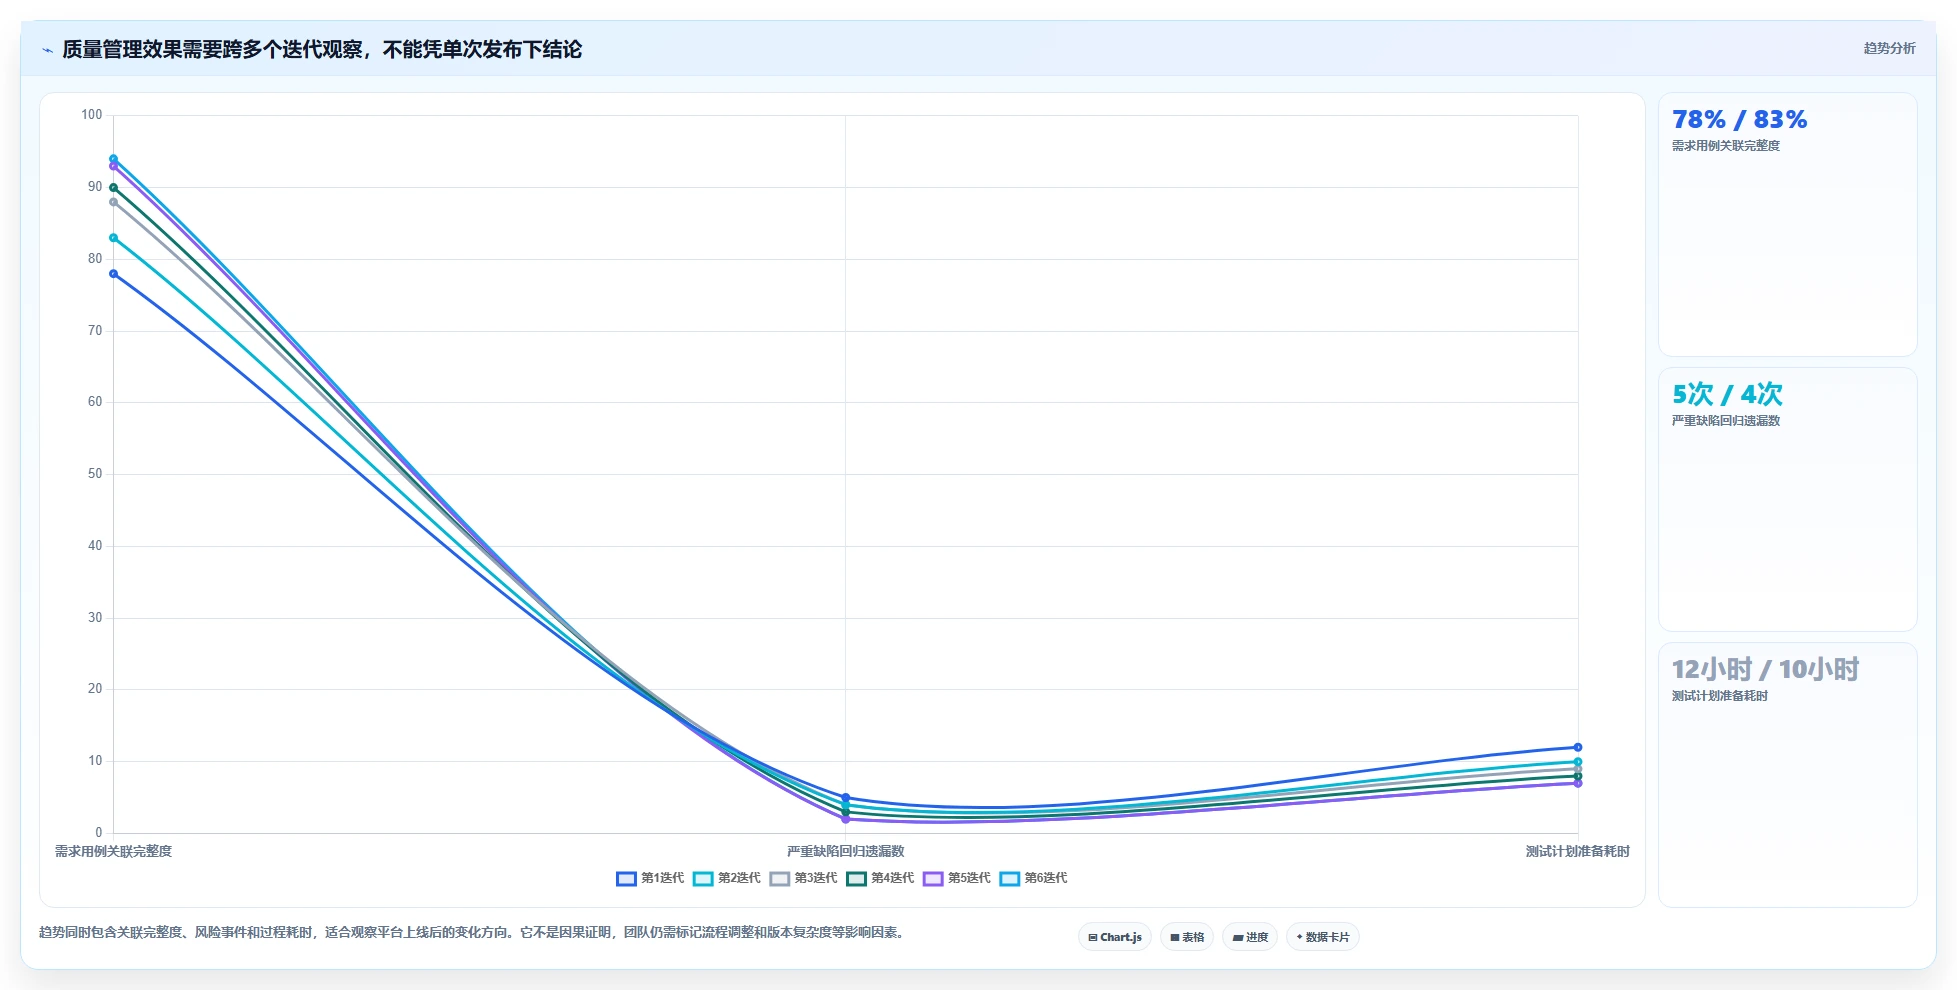1957x990 pixels.
Task: Click the trend icon beside the title
Action: pos(47,50)
